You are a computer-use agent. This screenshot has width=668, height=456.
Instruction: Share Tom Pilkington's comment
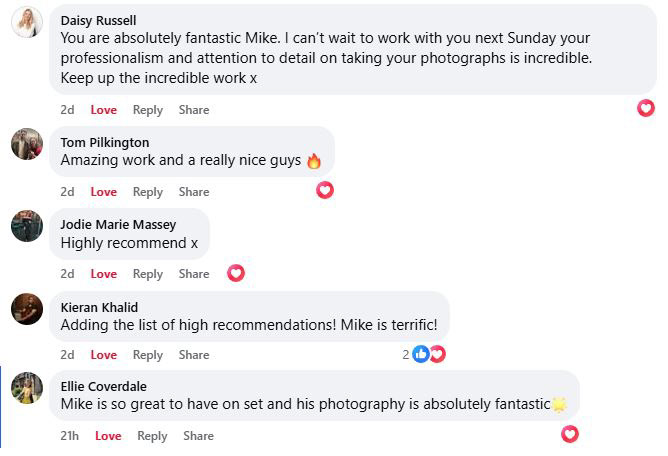coord(194,192)
